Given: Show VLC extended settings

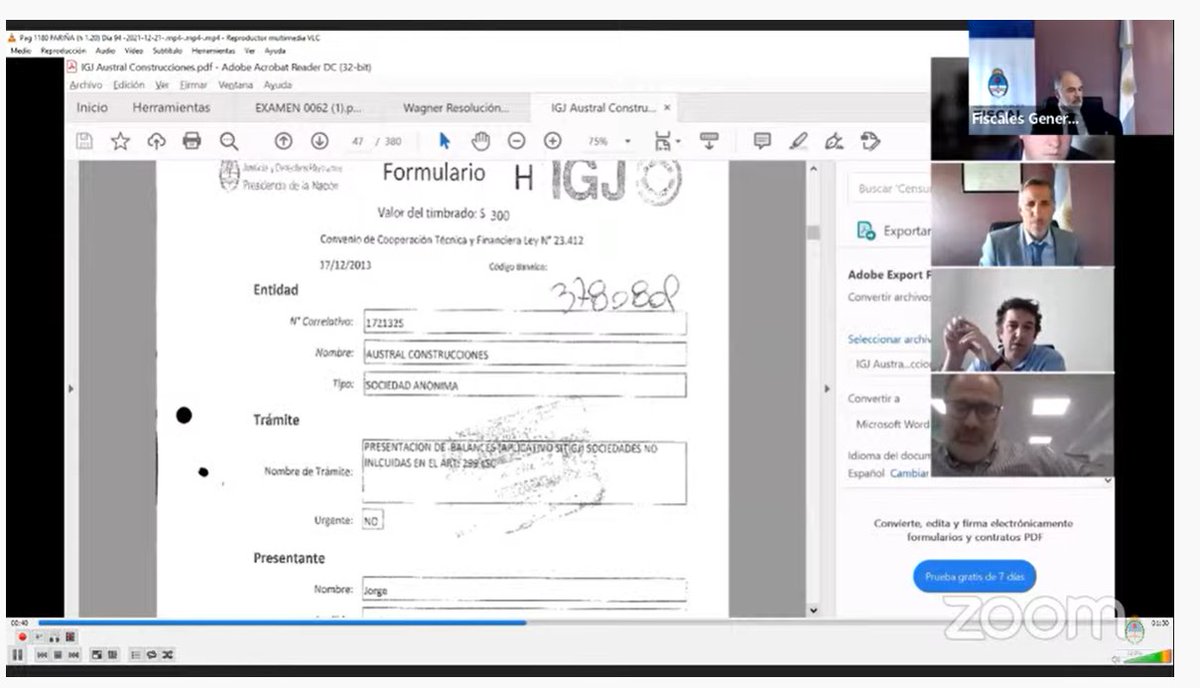Looking at the screenshot, I should pos(112,655).
